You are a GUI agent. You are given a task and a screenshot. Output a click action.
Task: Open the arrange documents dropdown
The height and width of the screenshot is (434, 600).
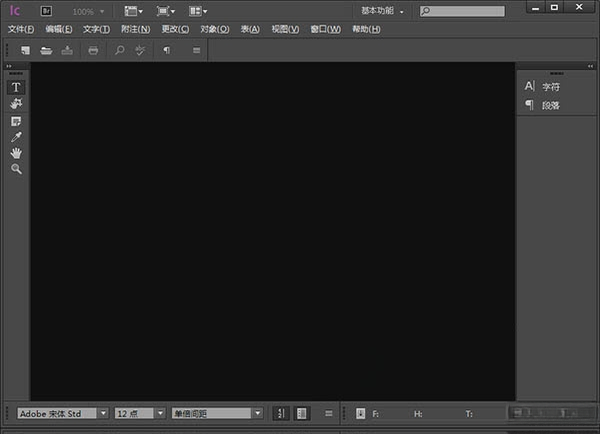[x=197, y=11]
